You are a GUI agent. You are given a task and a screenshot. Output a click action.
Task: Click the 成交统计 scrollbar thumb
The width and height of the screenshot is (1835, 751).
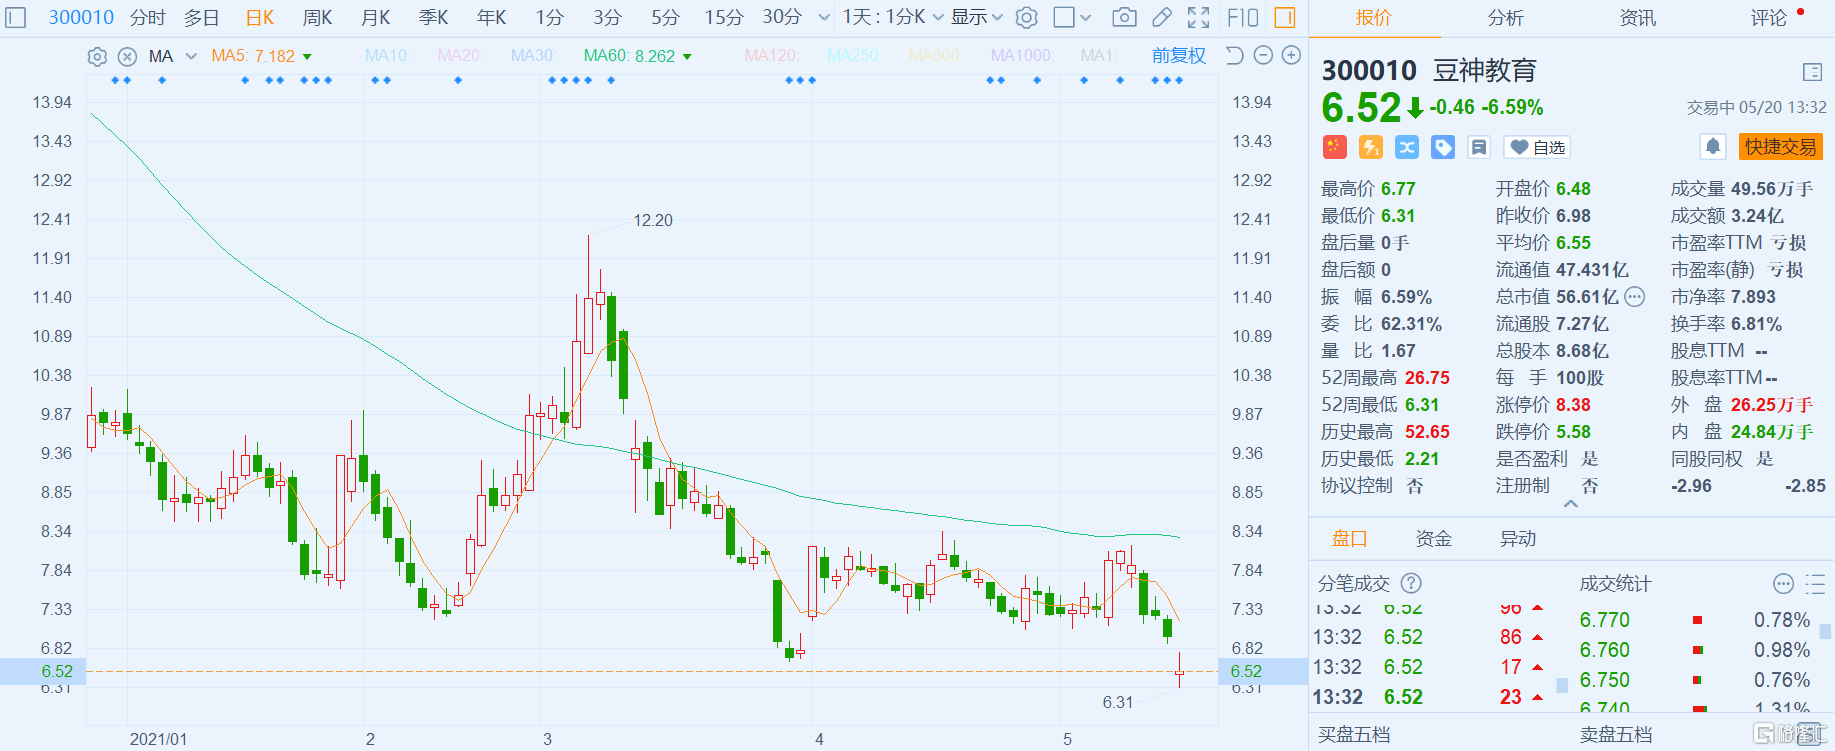tap(1825, 631)
